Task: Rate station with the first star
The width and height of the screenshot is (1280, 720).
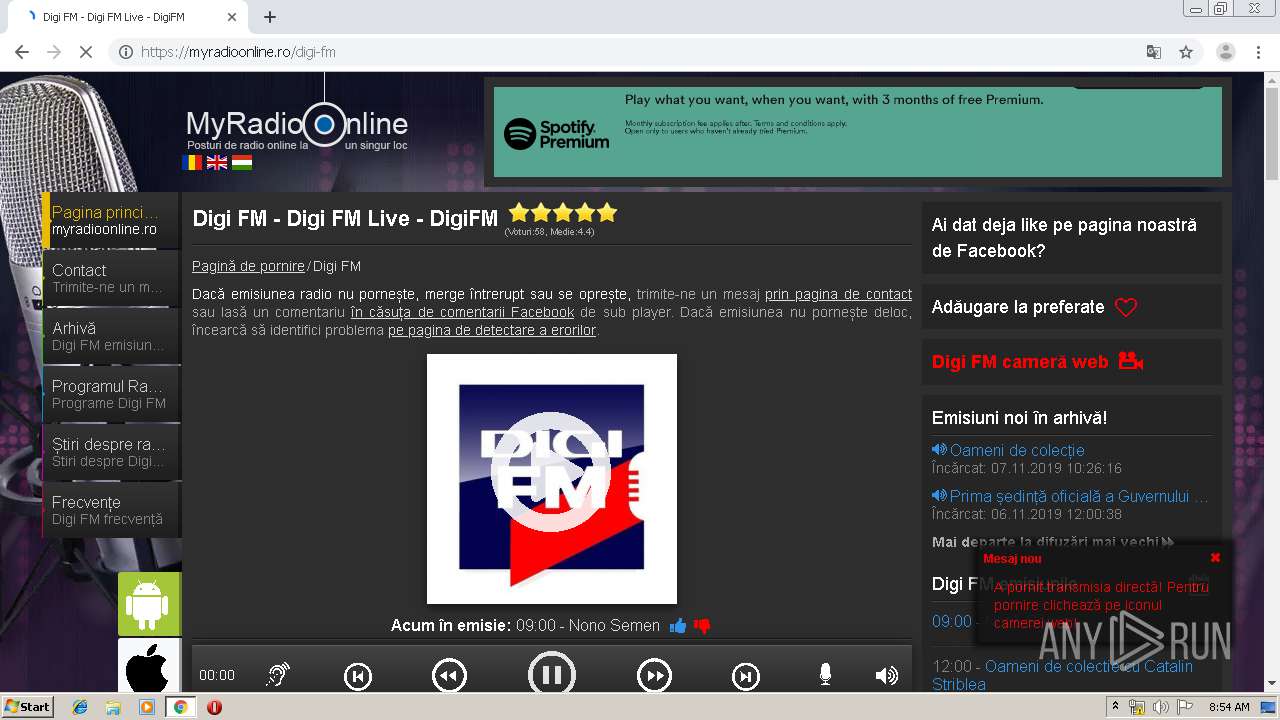Action: pyautogui.click(x=519, y=213)
